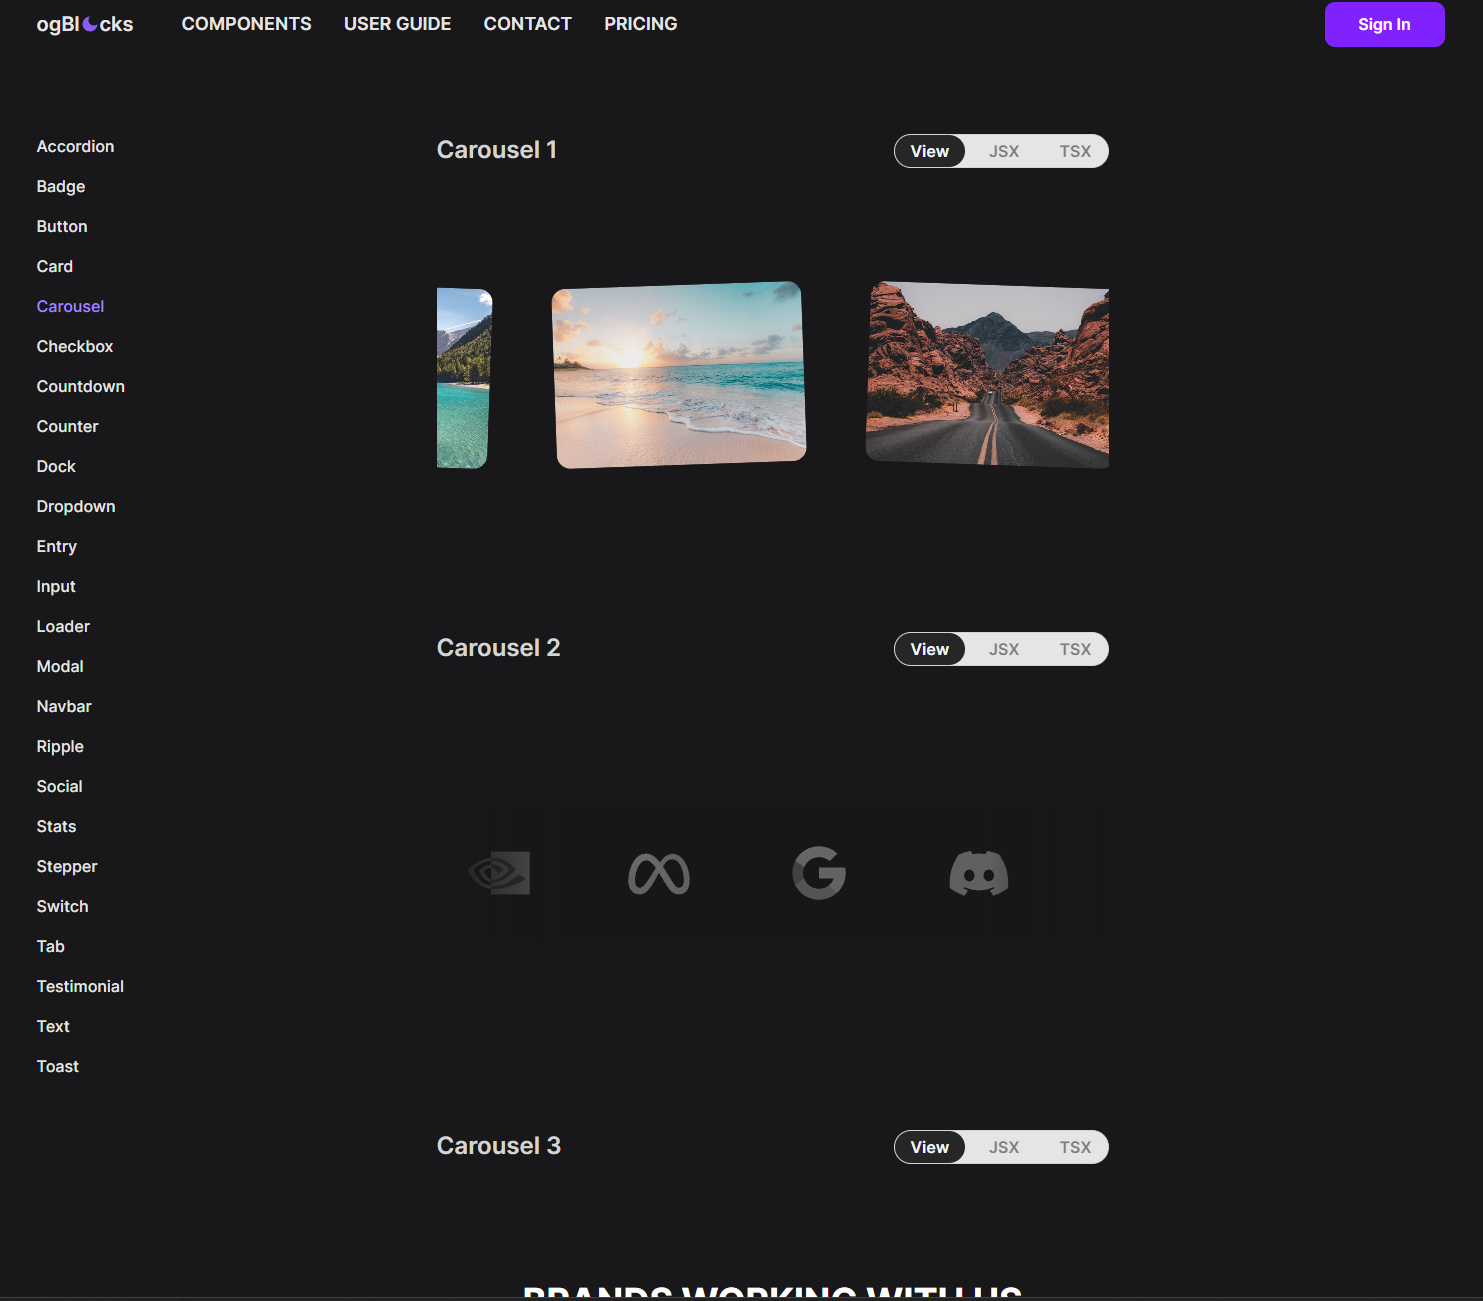Open Accordion in the sidebar

coord(75,146)
